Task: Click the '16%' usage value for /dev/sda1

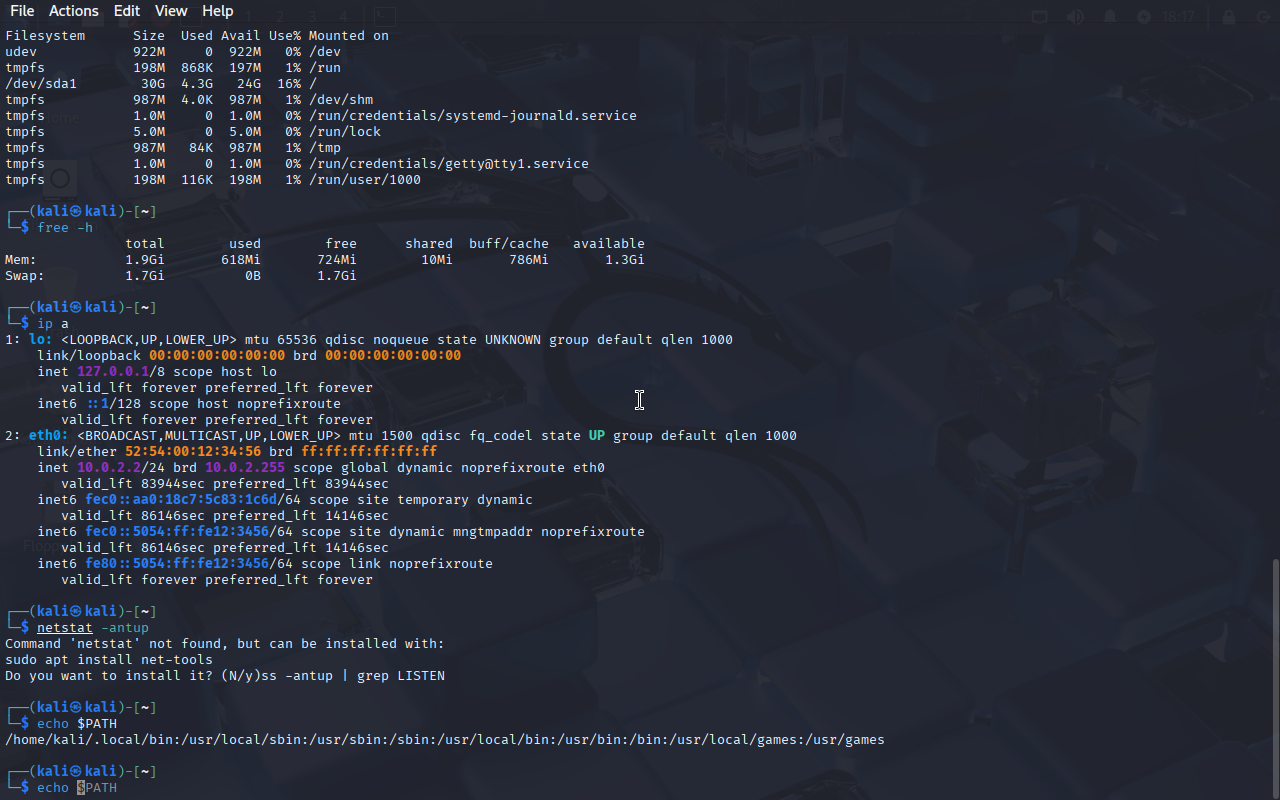Action: point(289,84)
